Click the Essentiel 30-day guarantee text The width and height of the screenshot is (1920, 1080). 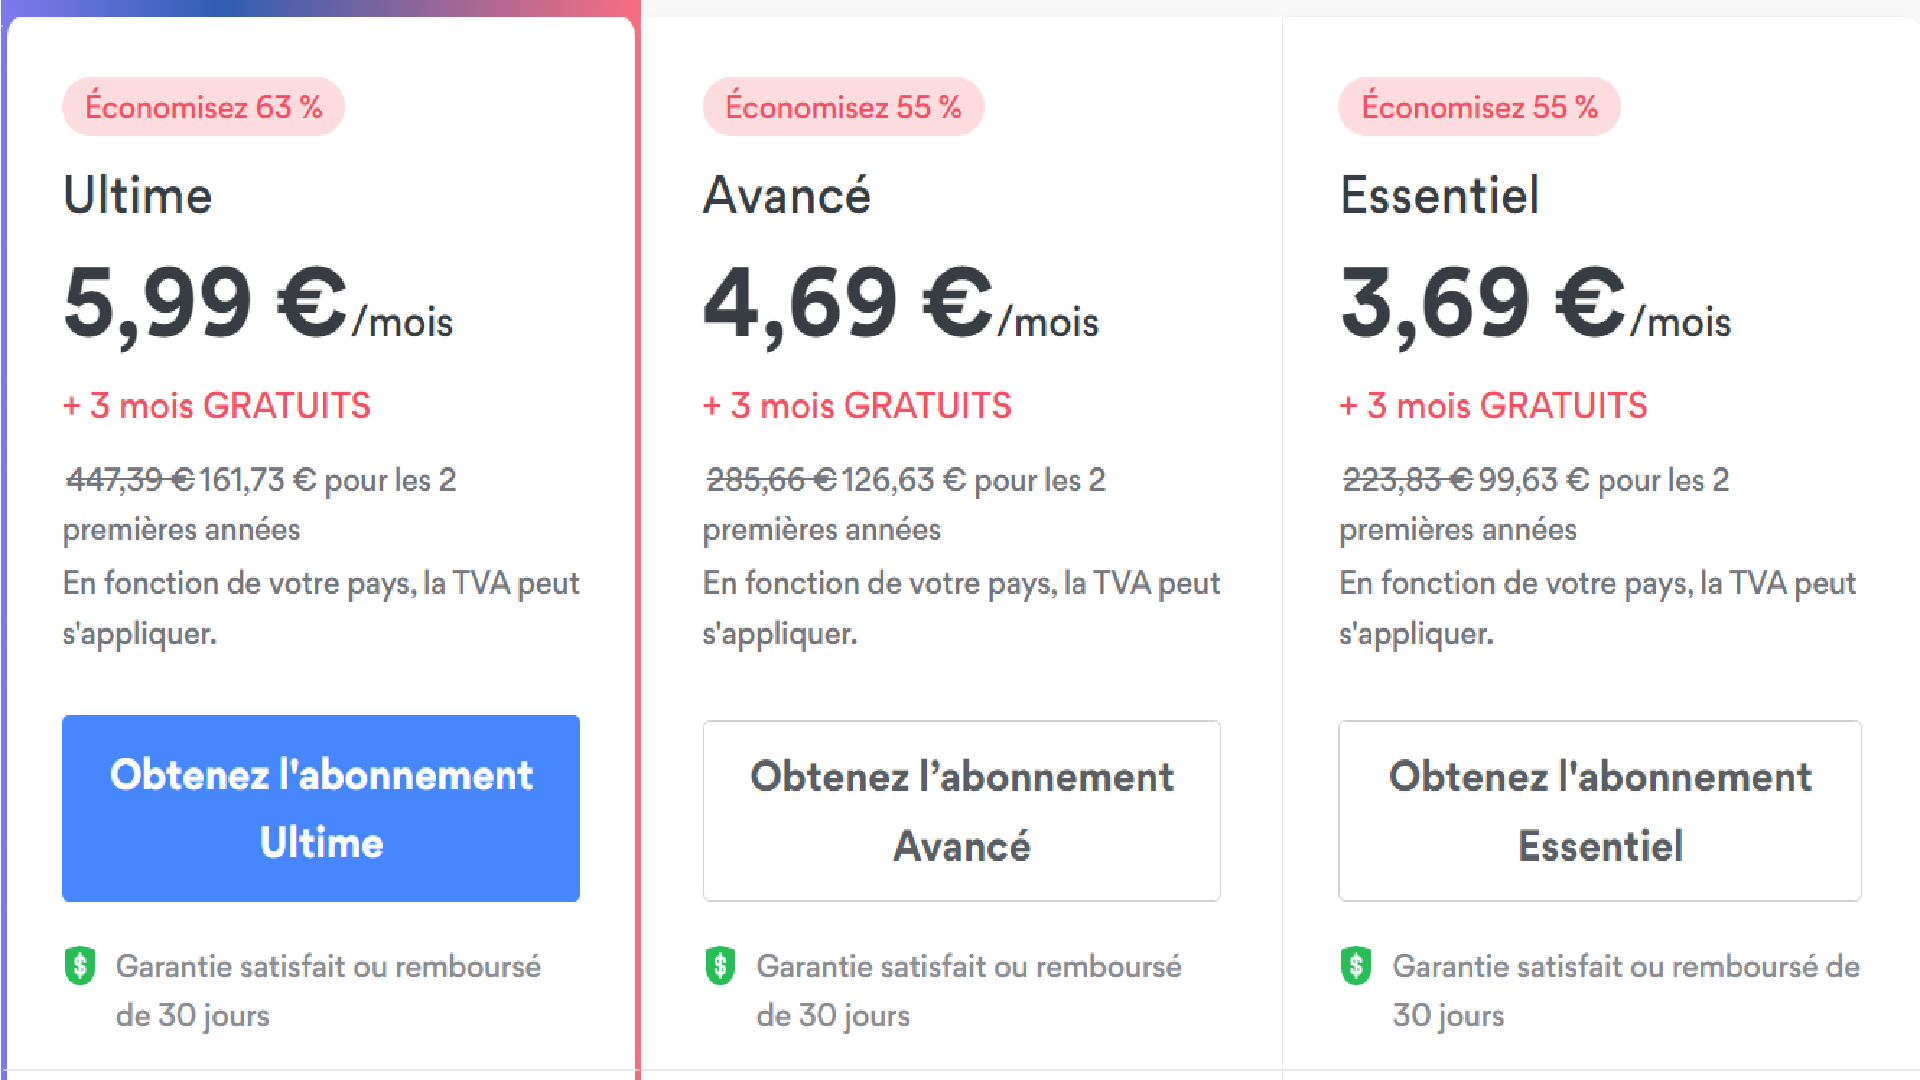click(1626, 991)
